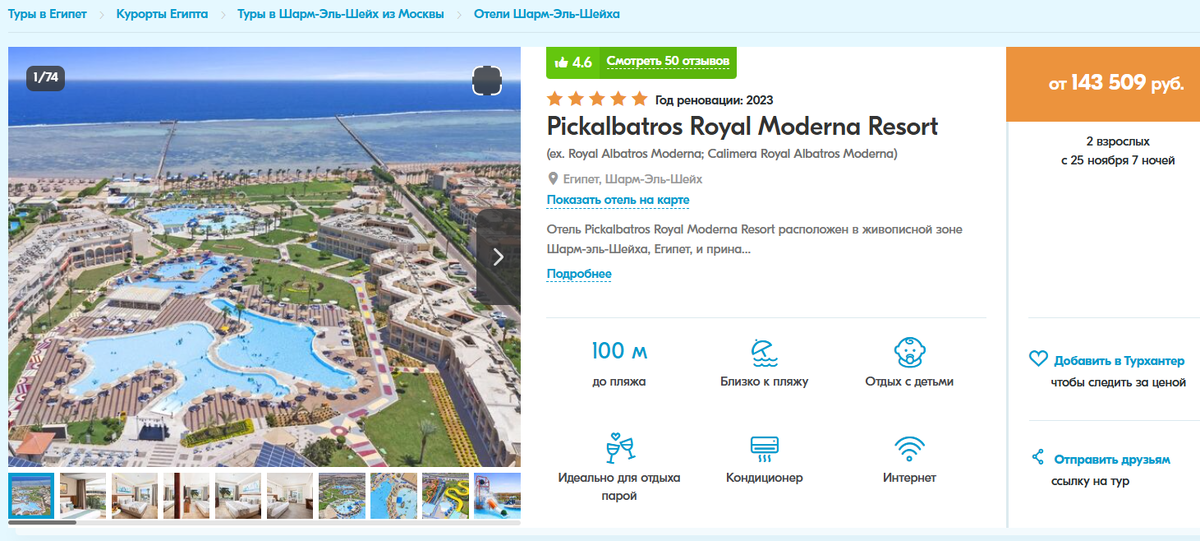1200x541 pixels.
Task: Click the main hotel aerial photo
Action: (264, 257)
